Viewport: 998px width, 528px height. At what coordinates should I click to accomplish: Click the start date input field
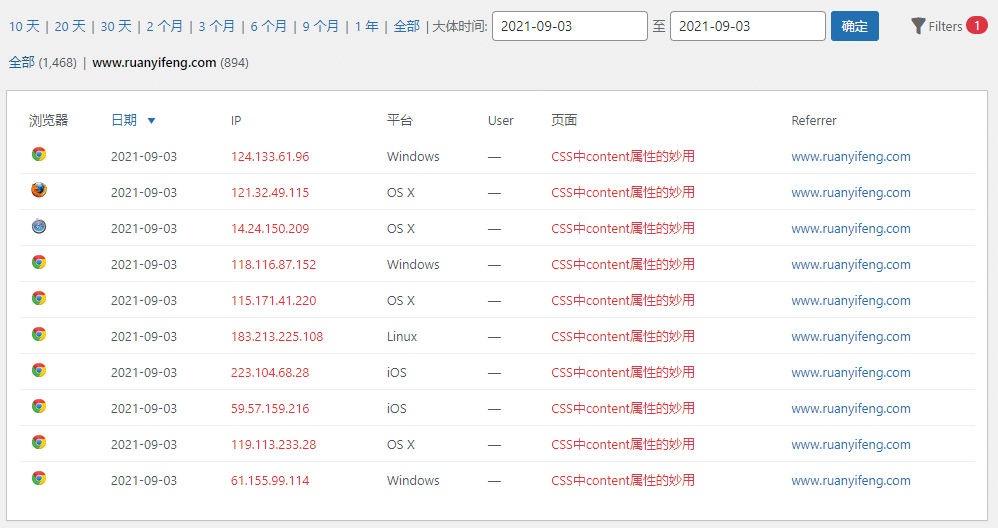coord(569,26)
